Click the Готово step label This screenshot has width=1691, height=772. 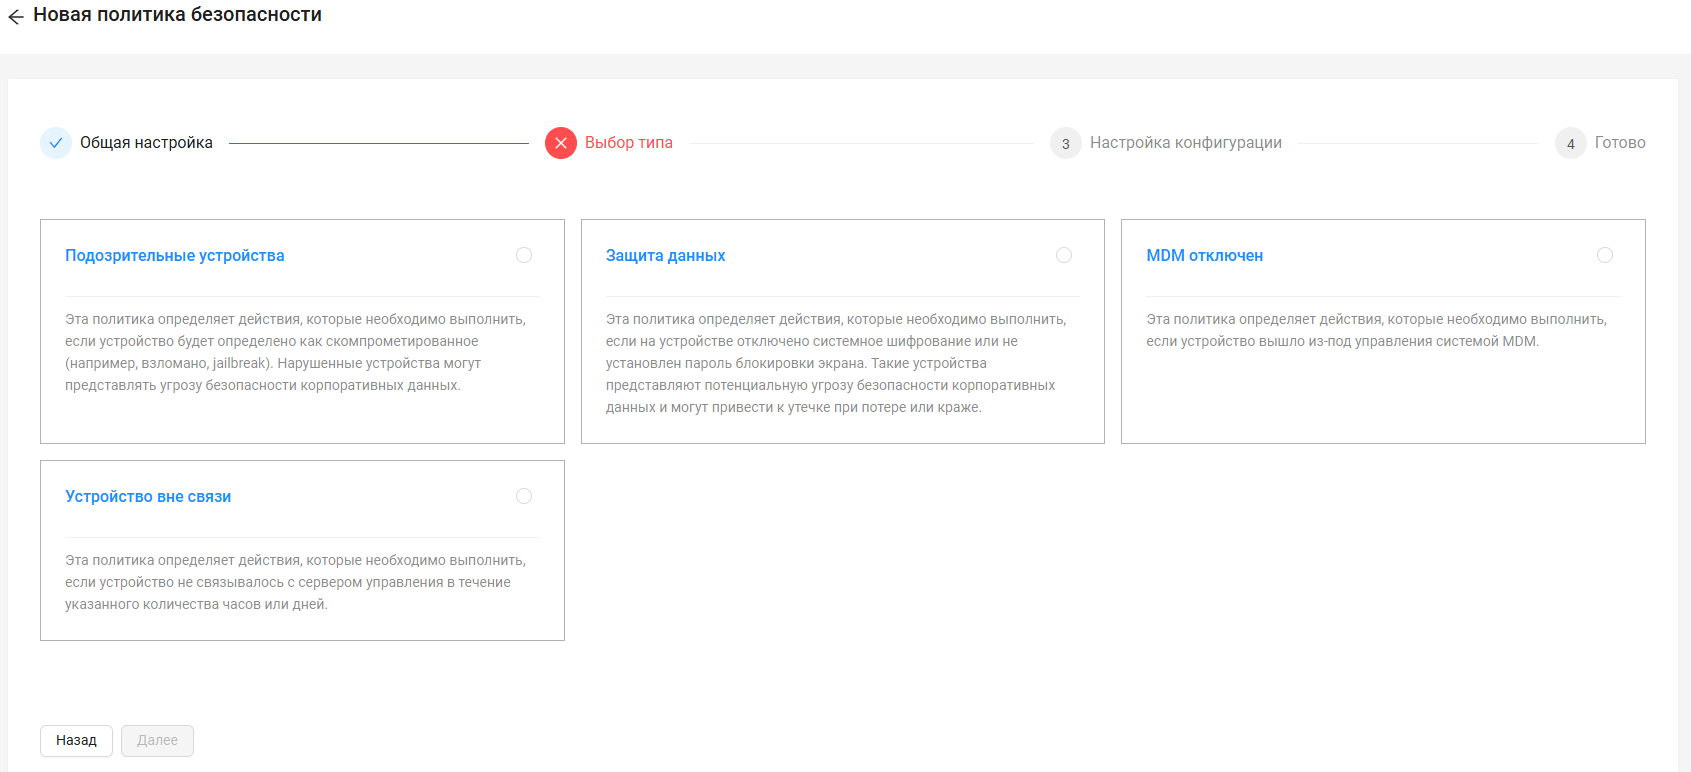click(1620, 143)
